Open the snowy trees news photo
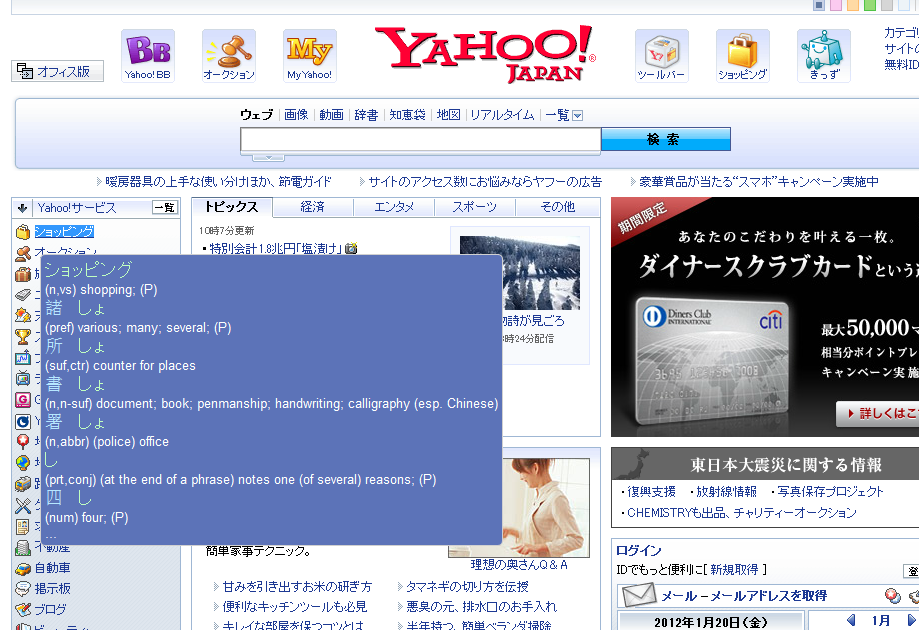Screen dimensions: 919x630 pos(520,273)
